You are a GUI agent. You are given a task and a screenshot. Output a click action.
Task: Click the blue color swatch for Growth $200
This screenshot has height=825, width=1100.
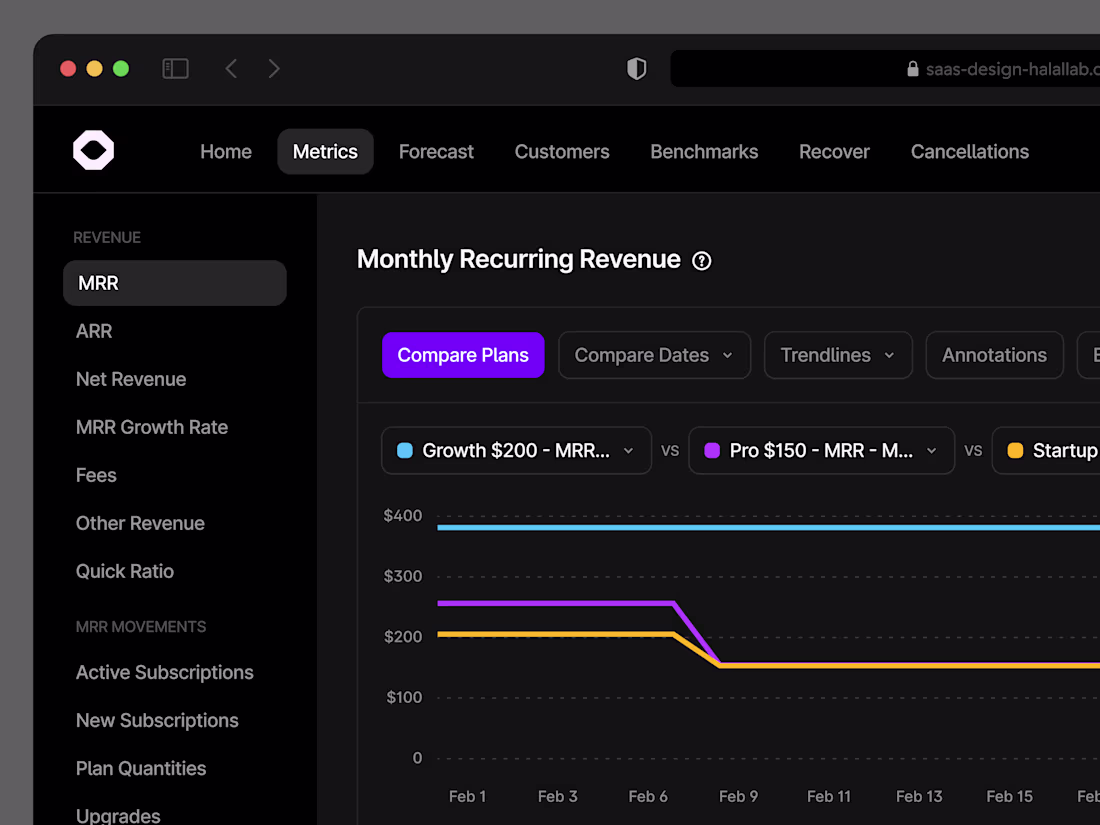[x=407, y=450]
